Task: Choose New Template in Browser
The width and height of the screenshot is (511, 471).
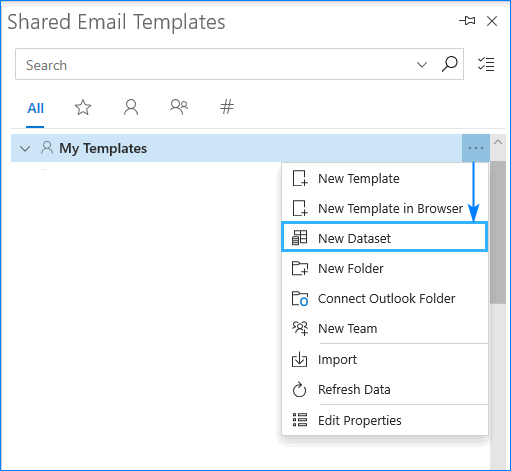Action: [x=385, y=209]
